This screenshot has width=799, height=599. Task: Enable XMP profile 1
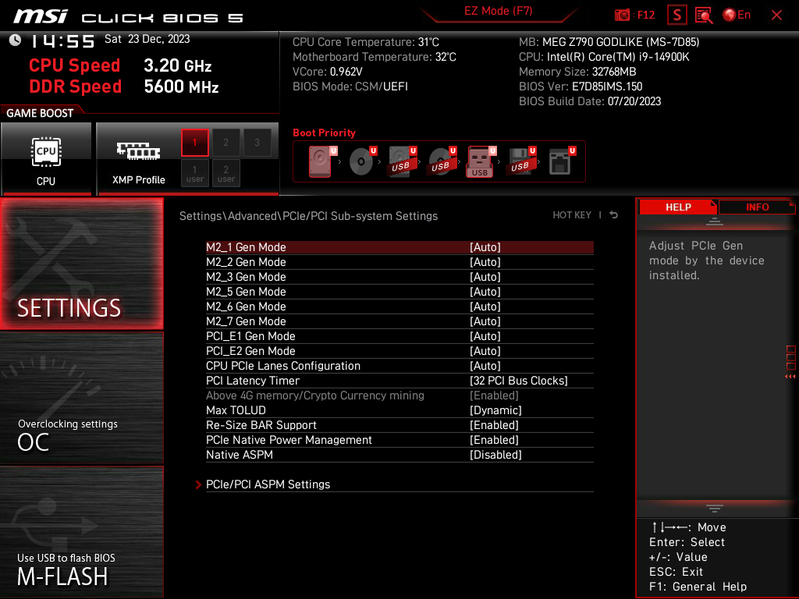[x=195, y=143]
